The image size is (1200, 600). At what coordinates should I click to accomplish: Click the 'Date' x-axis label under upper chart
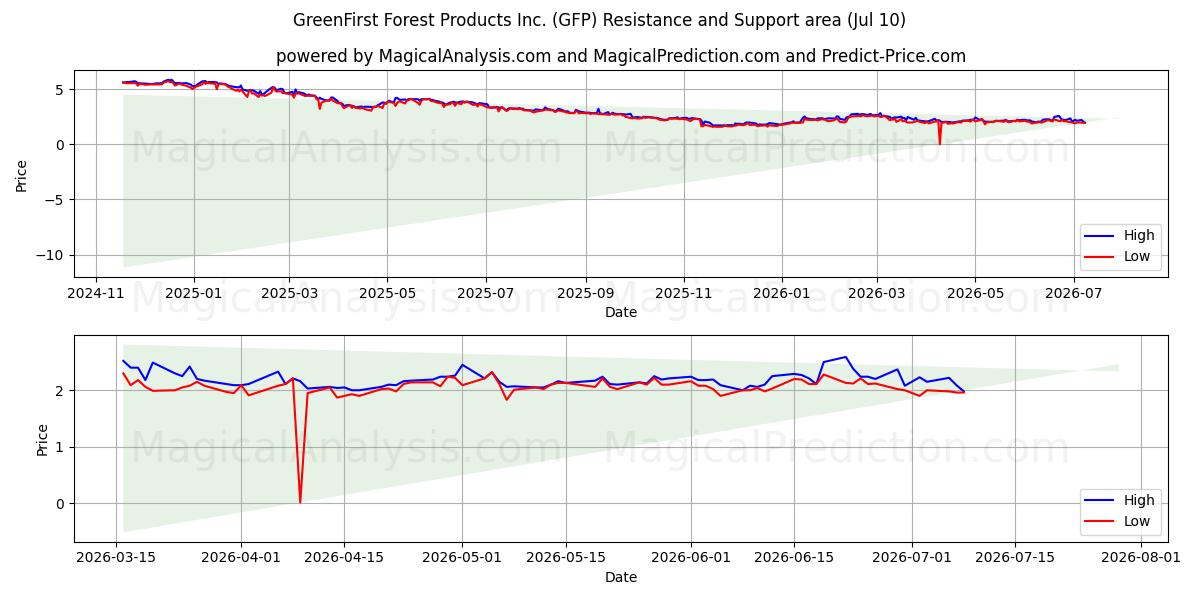coord(621,313)
